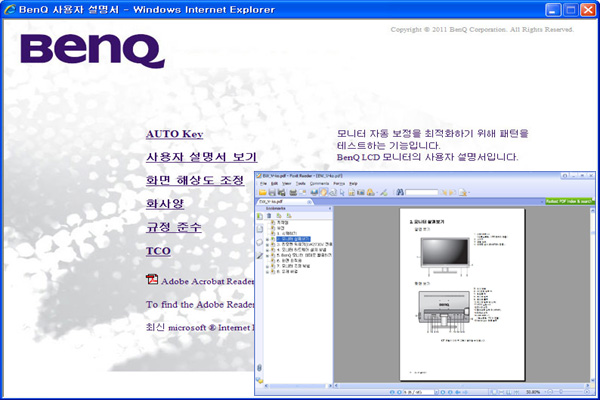
Task: Open the 화사양 link
Action: tap(165, 204)
